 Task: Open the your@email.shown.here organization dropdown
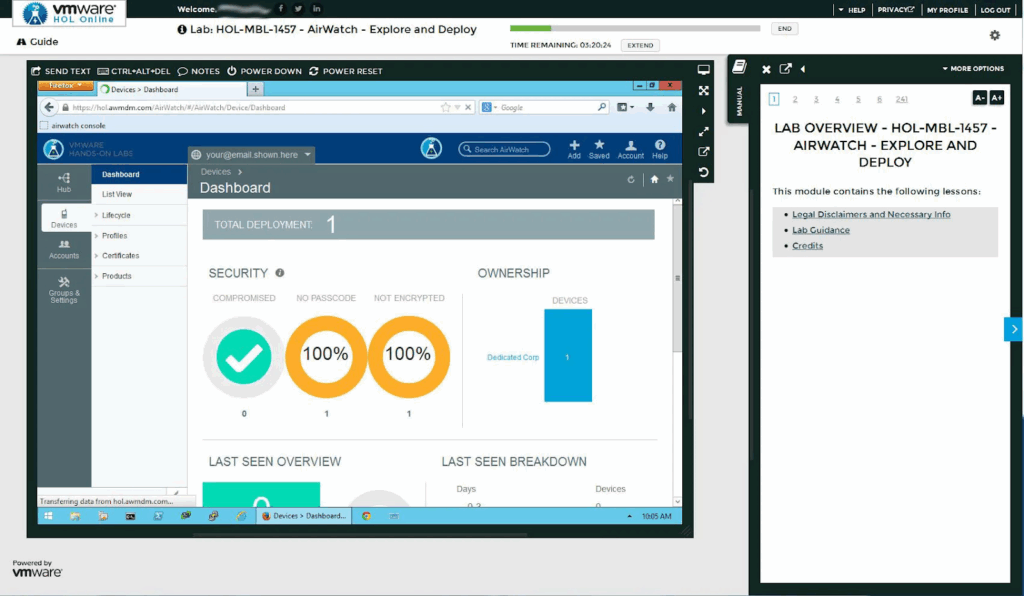(252, 155)
